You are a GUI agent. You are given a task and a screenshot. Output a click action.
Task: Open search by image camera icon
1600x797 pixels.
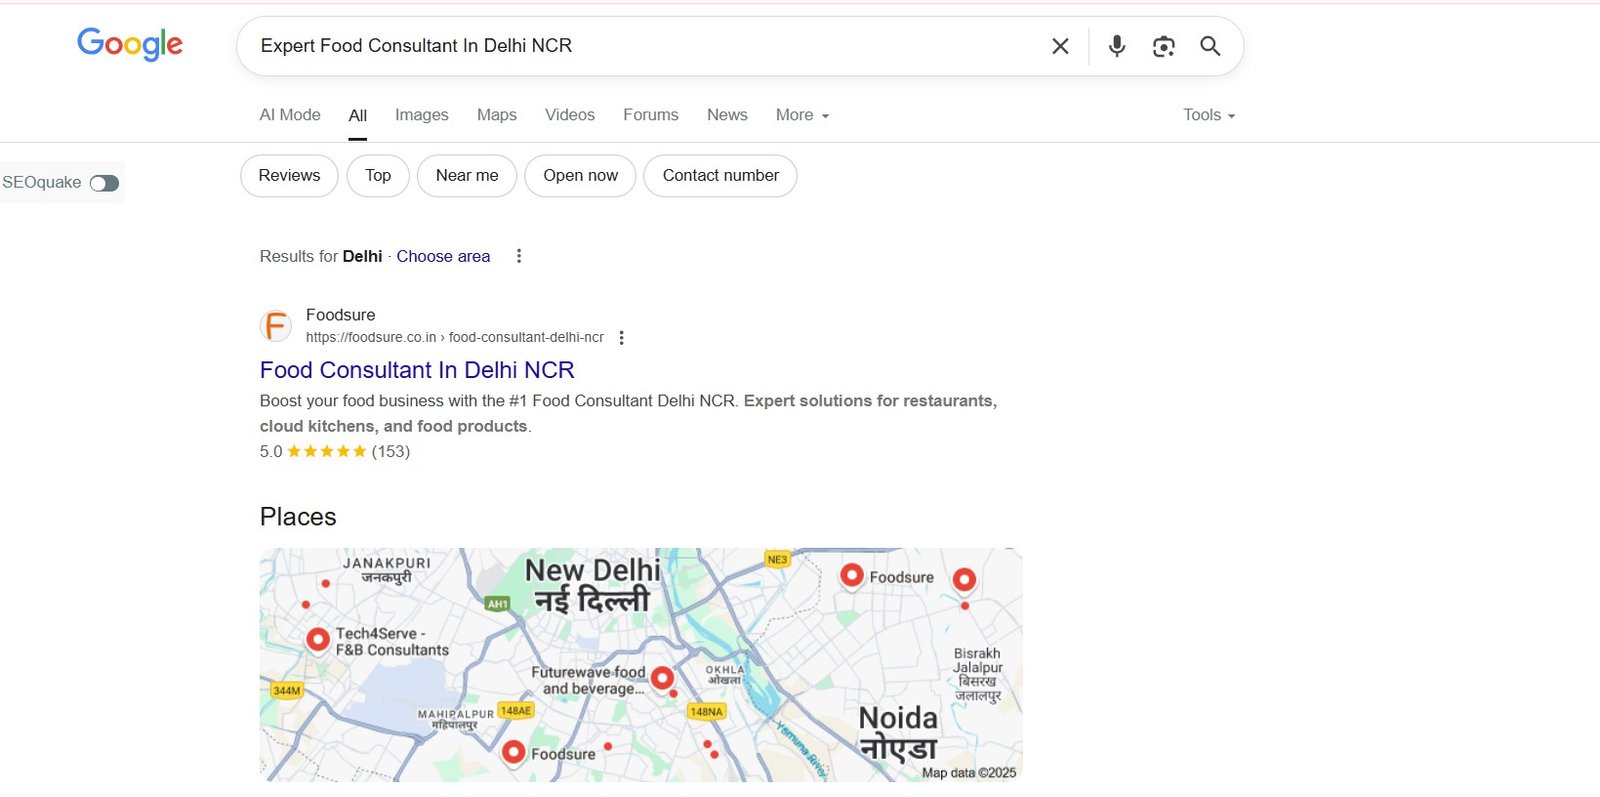pos(1163,46)
